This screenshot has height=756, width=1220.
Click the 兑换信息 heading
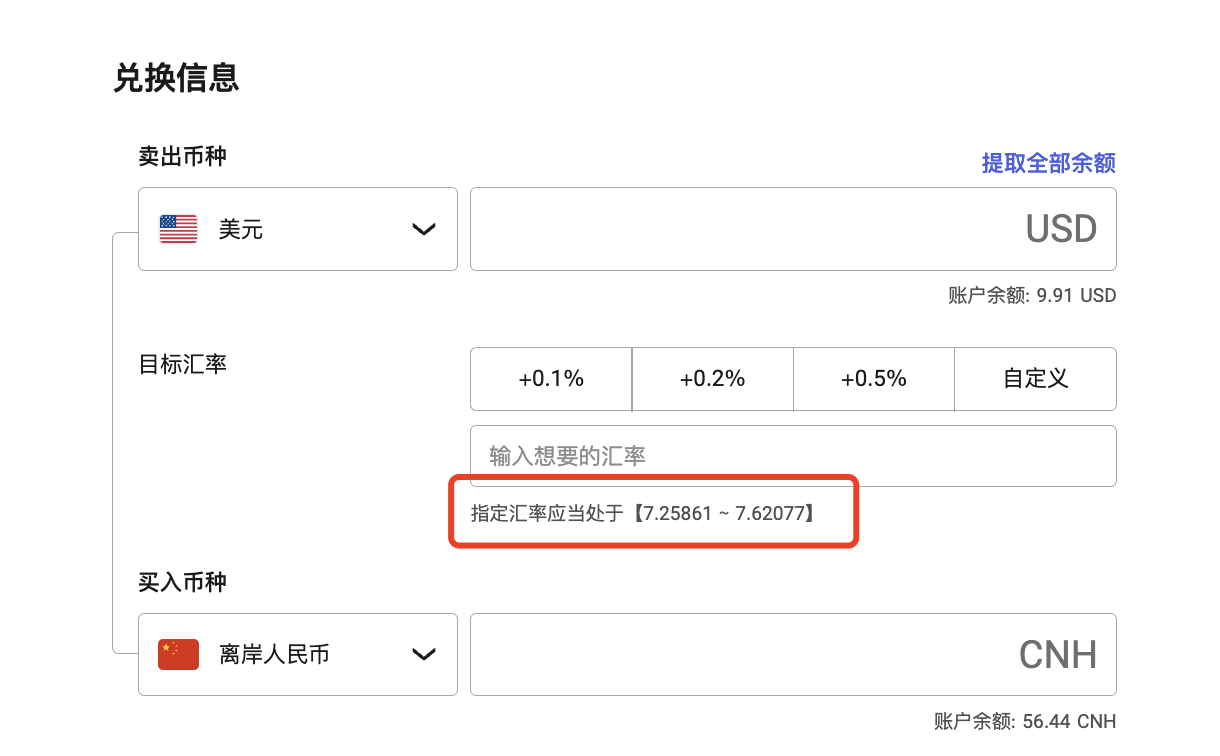point(176,78)
